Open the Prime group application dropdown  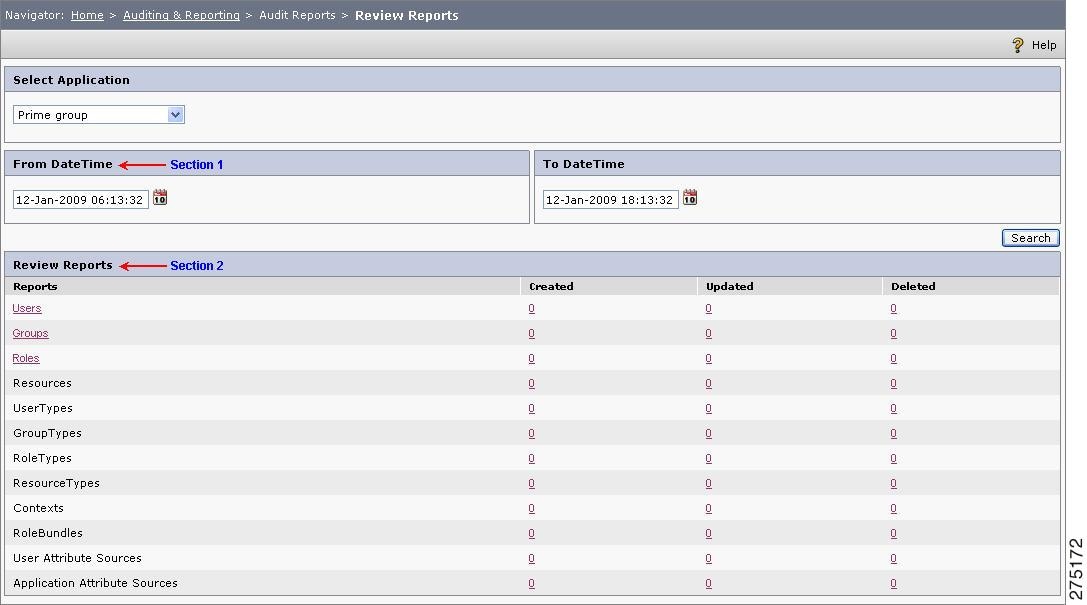99,115
